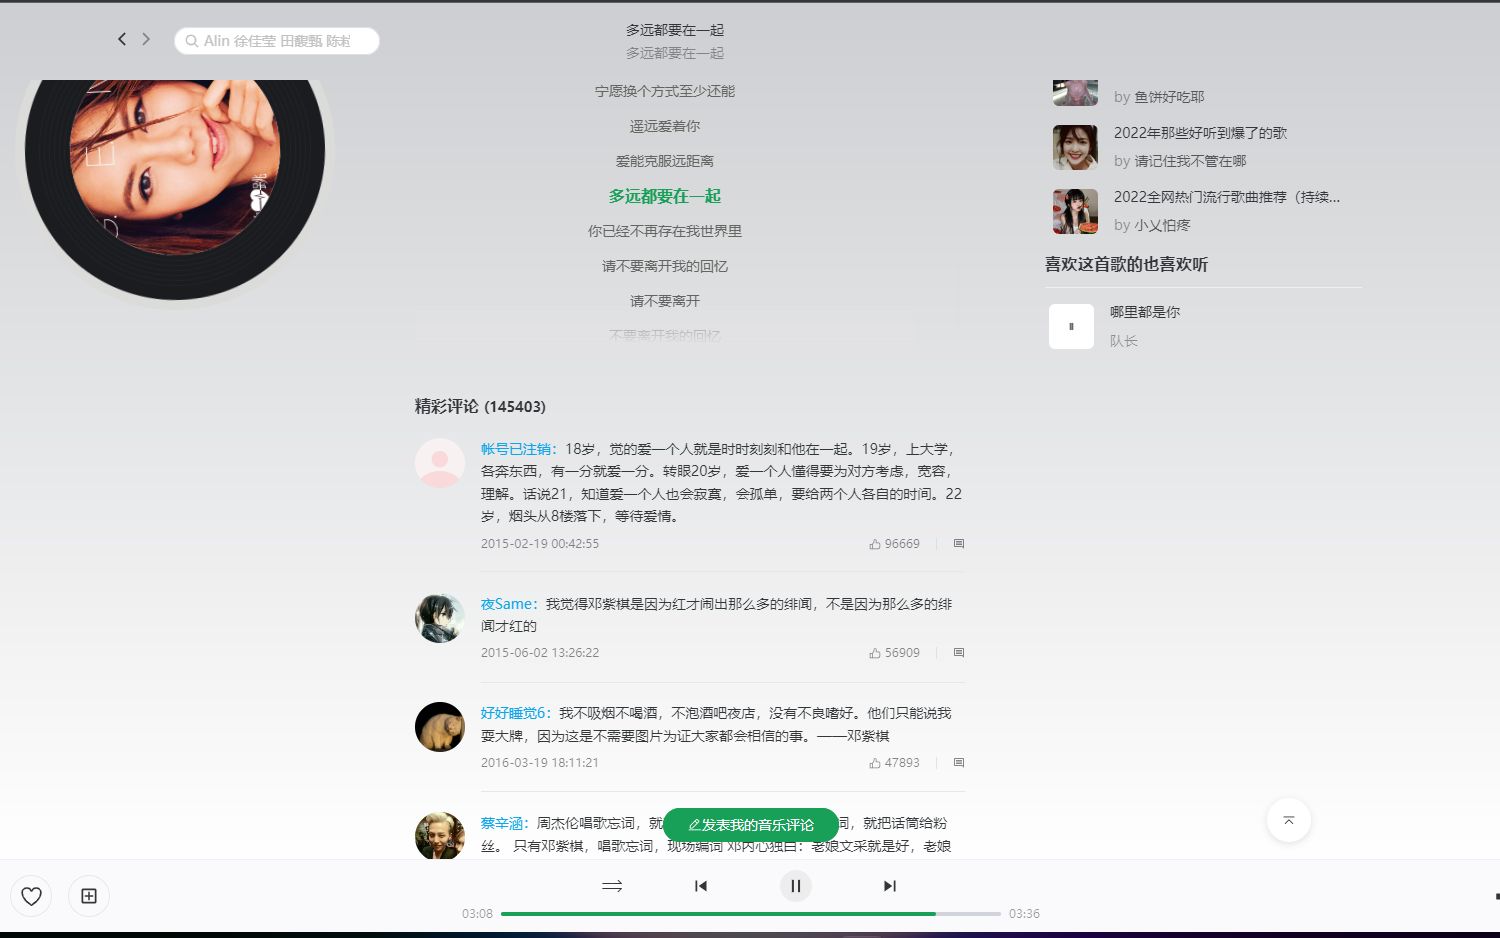Go back with the left arrow
The width and height of the screenshot is (1500, 938).
[x=122, y=39]
